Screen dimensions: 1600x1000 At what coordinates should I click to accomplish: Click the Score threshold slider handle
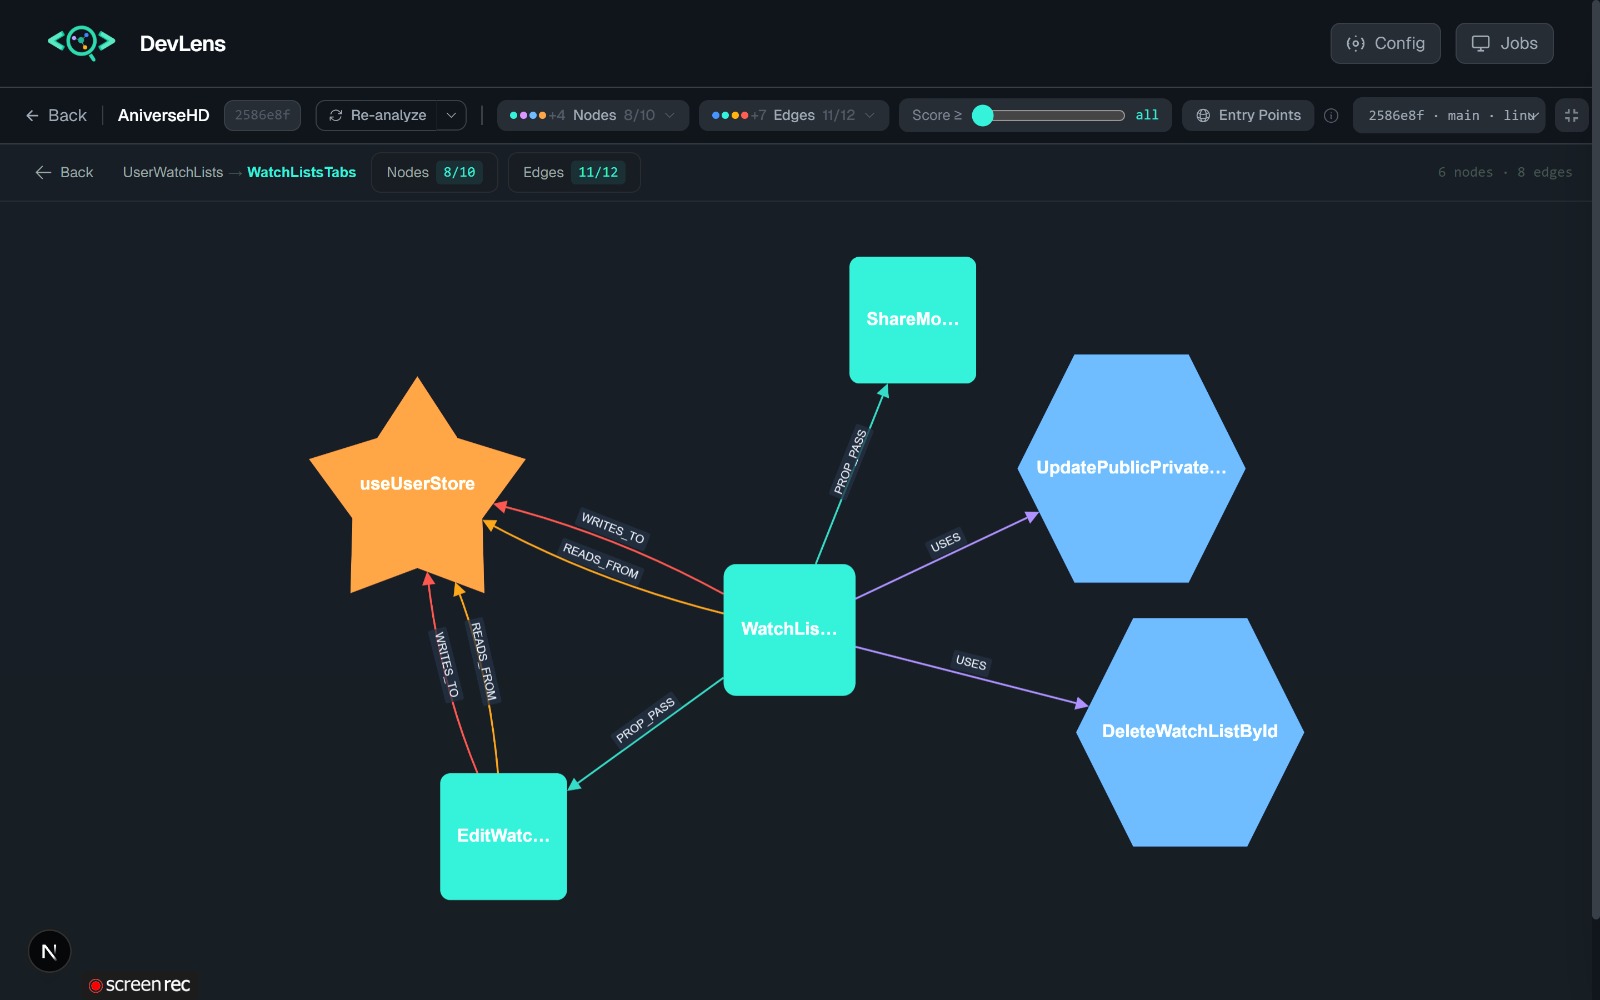point(983,115)
